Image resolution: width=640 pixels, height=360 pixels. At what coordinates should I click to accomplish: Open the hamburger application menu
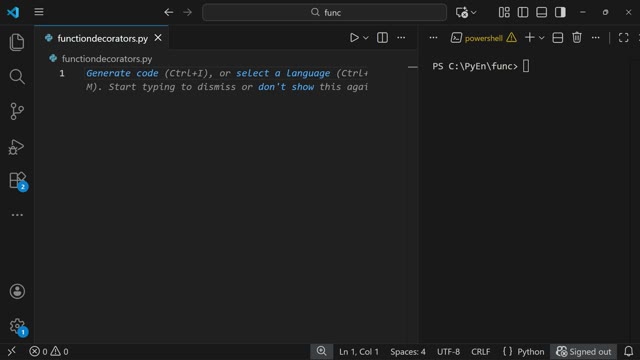[39, 12]
